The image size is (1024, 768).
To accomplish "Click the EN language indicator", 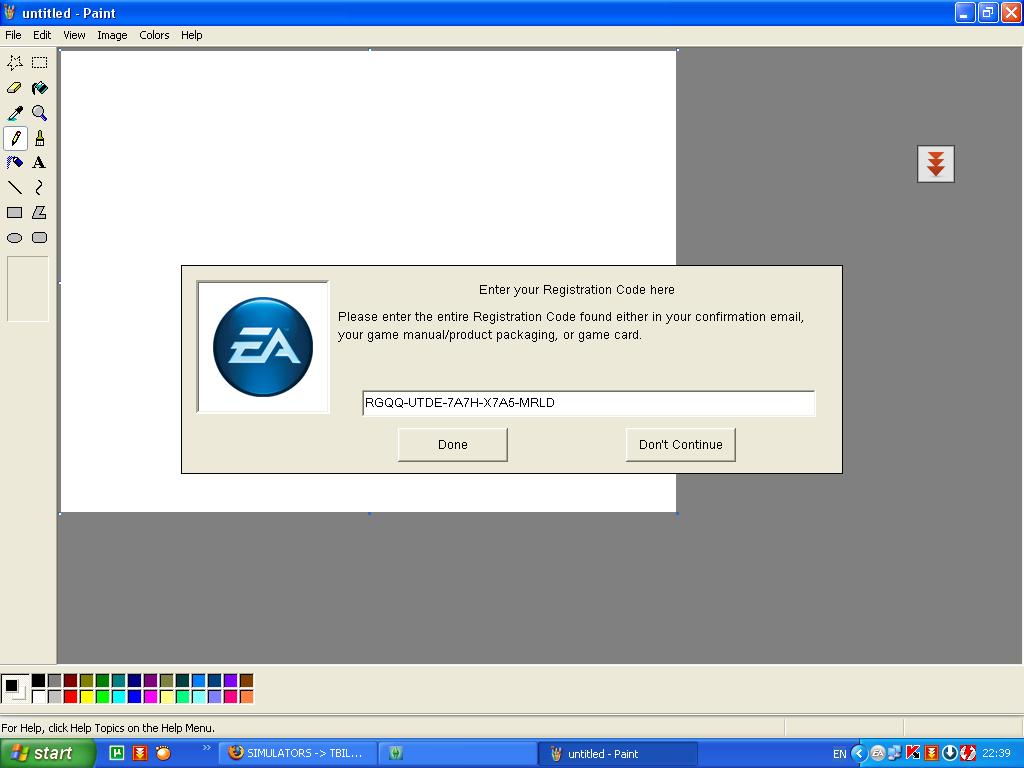I will click(839, 754).
